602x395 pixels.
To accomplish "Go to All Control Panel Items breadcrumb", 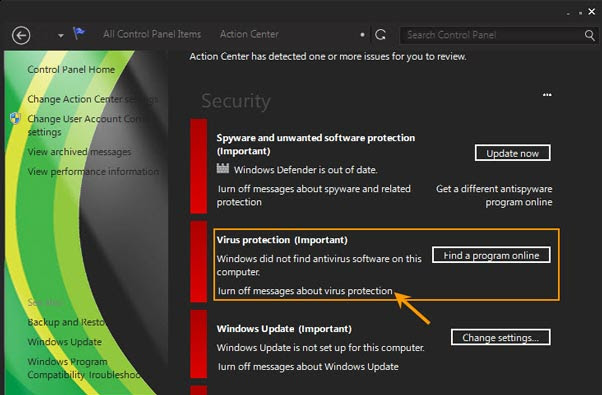I will 152,34.
